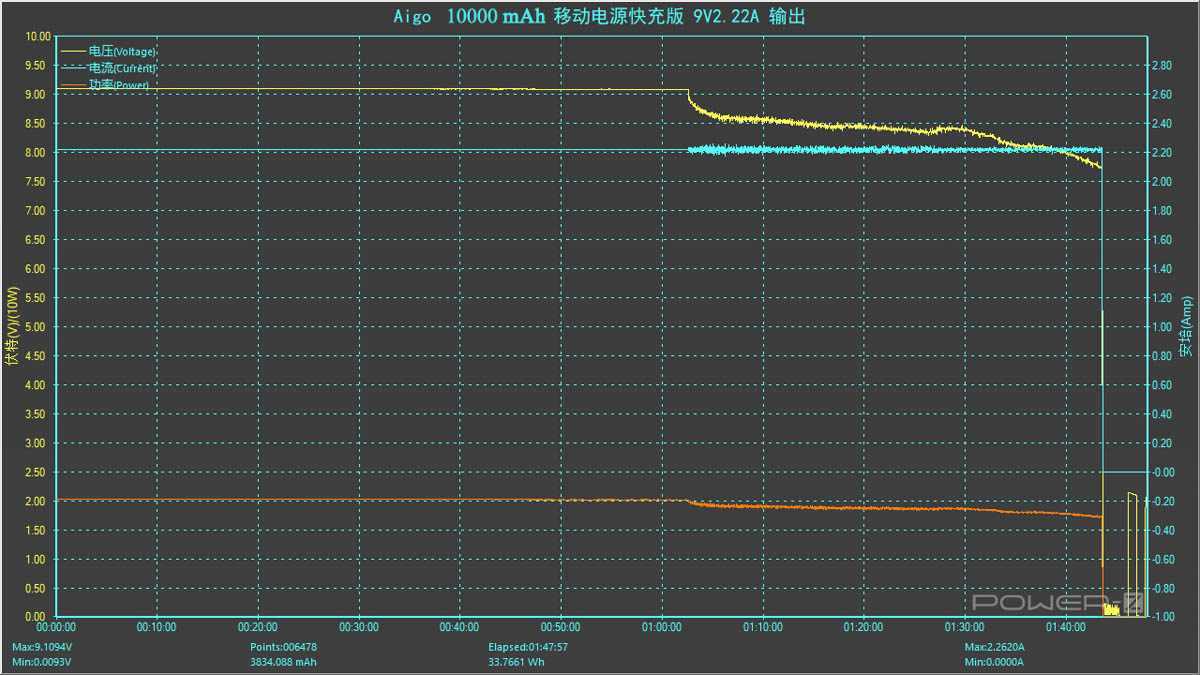Select the 电流(Current) legend label

(x=122, y=68)
